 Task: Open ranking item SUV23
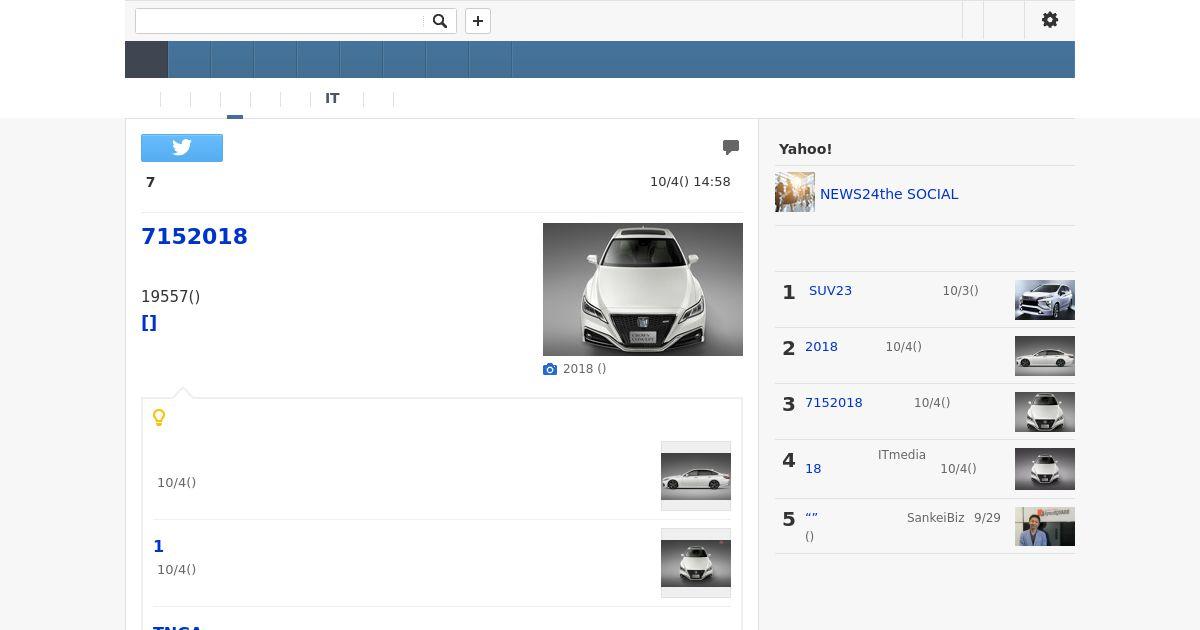tap(830, 291)
